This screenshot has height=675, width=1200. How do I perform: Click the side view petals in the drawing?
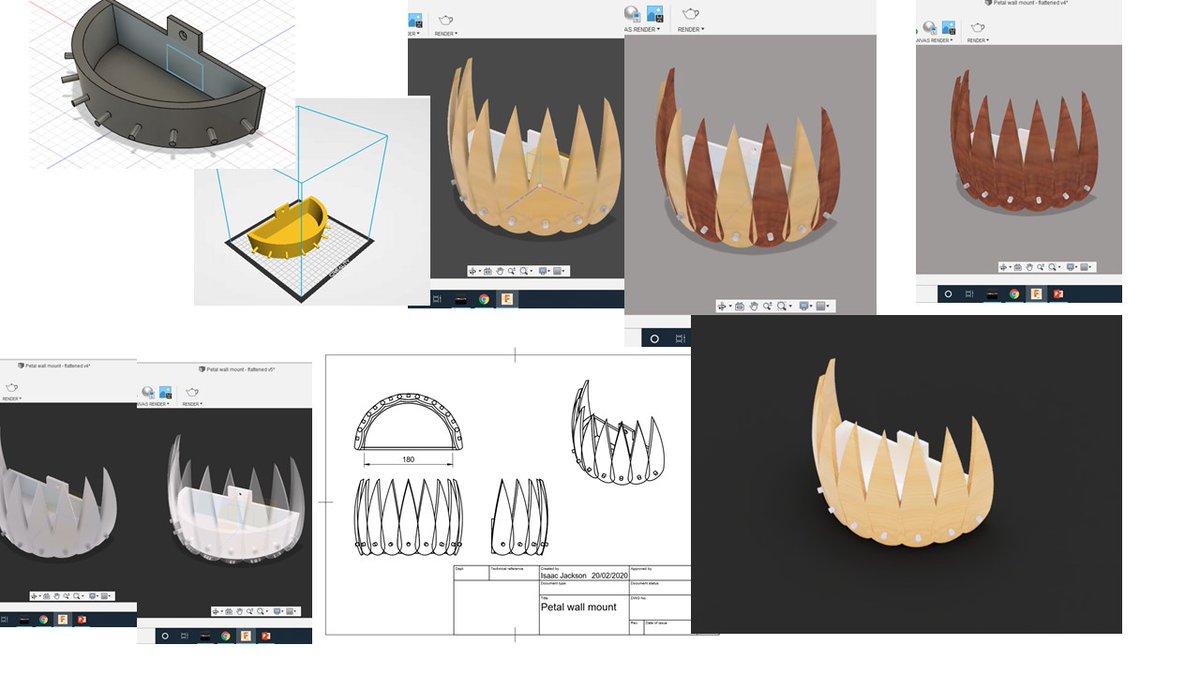tap(520, 515)
